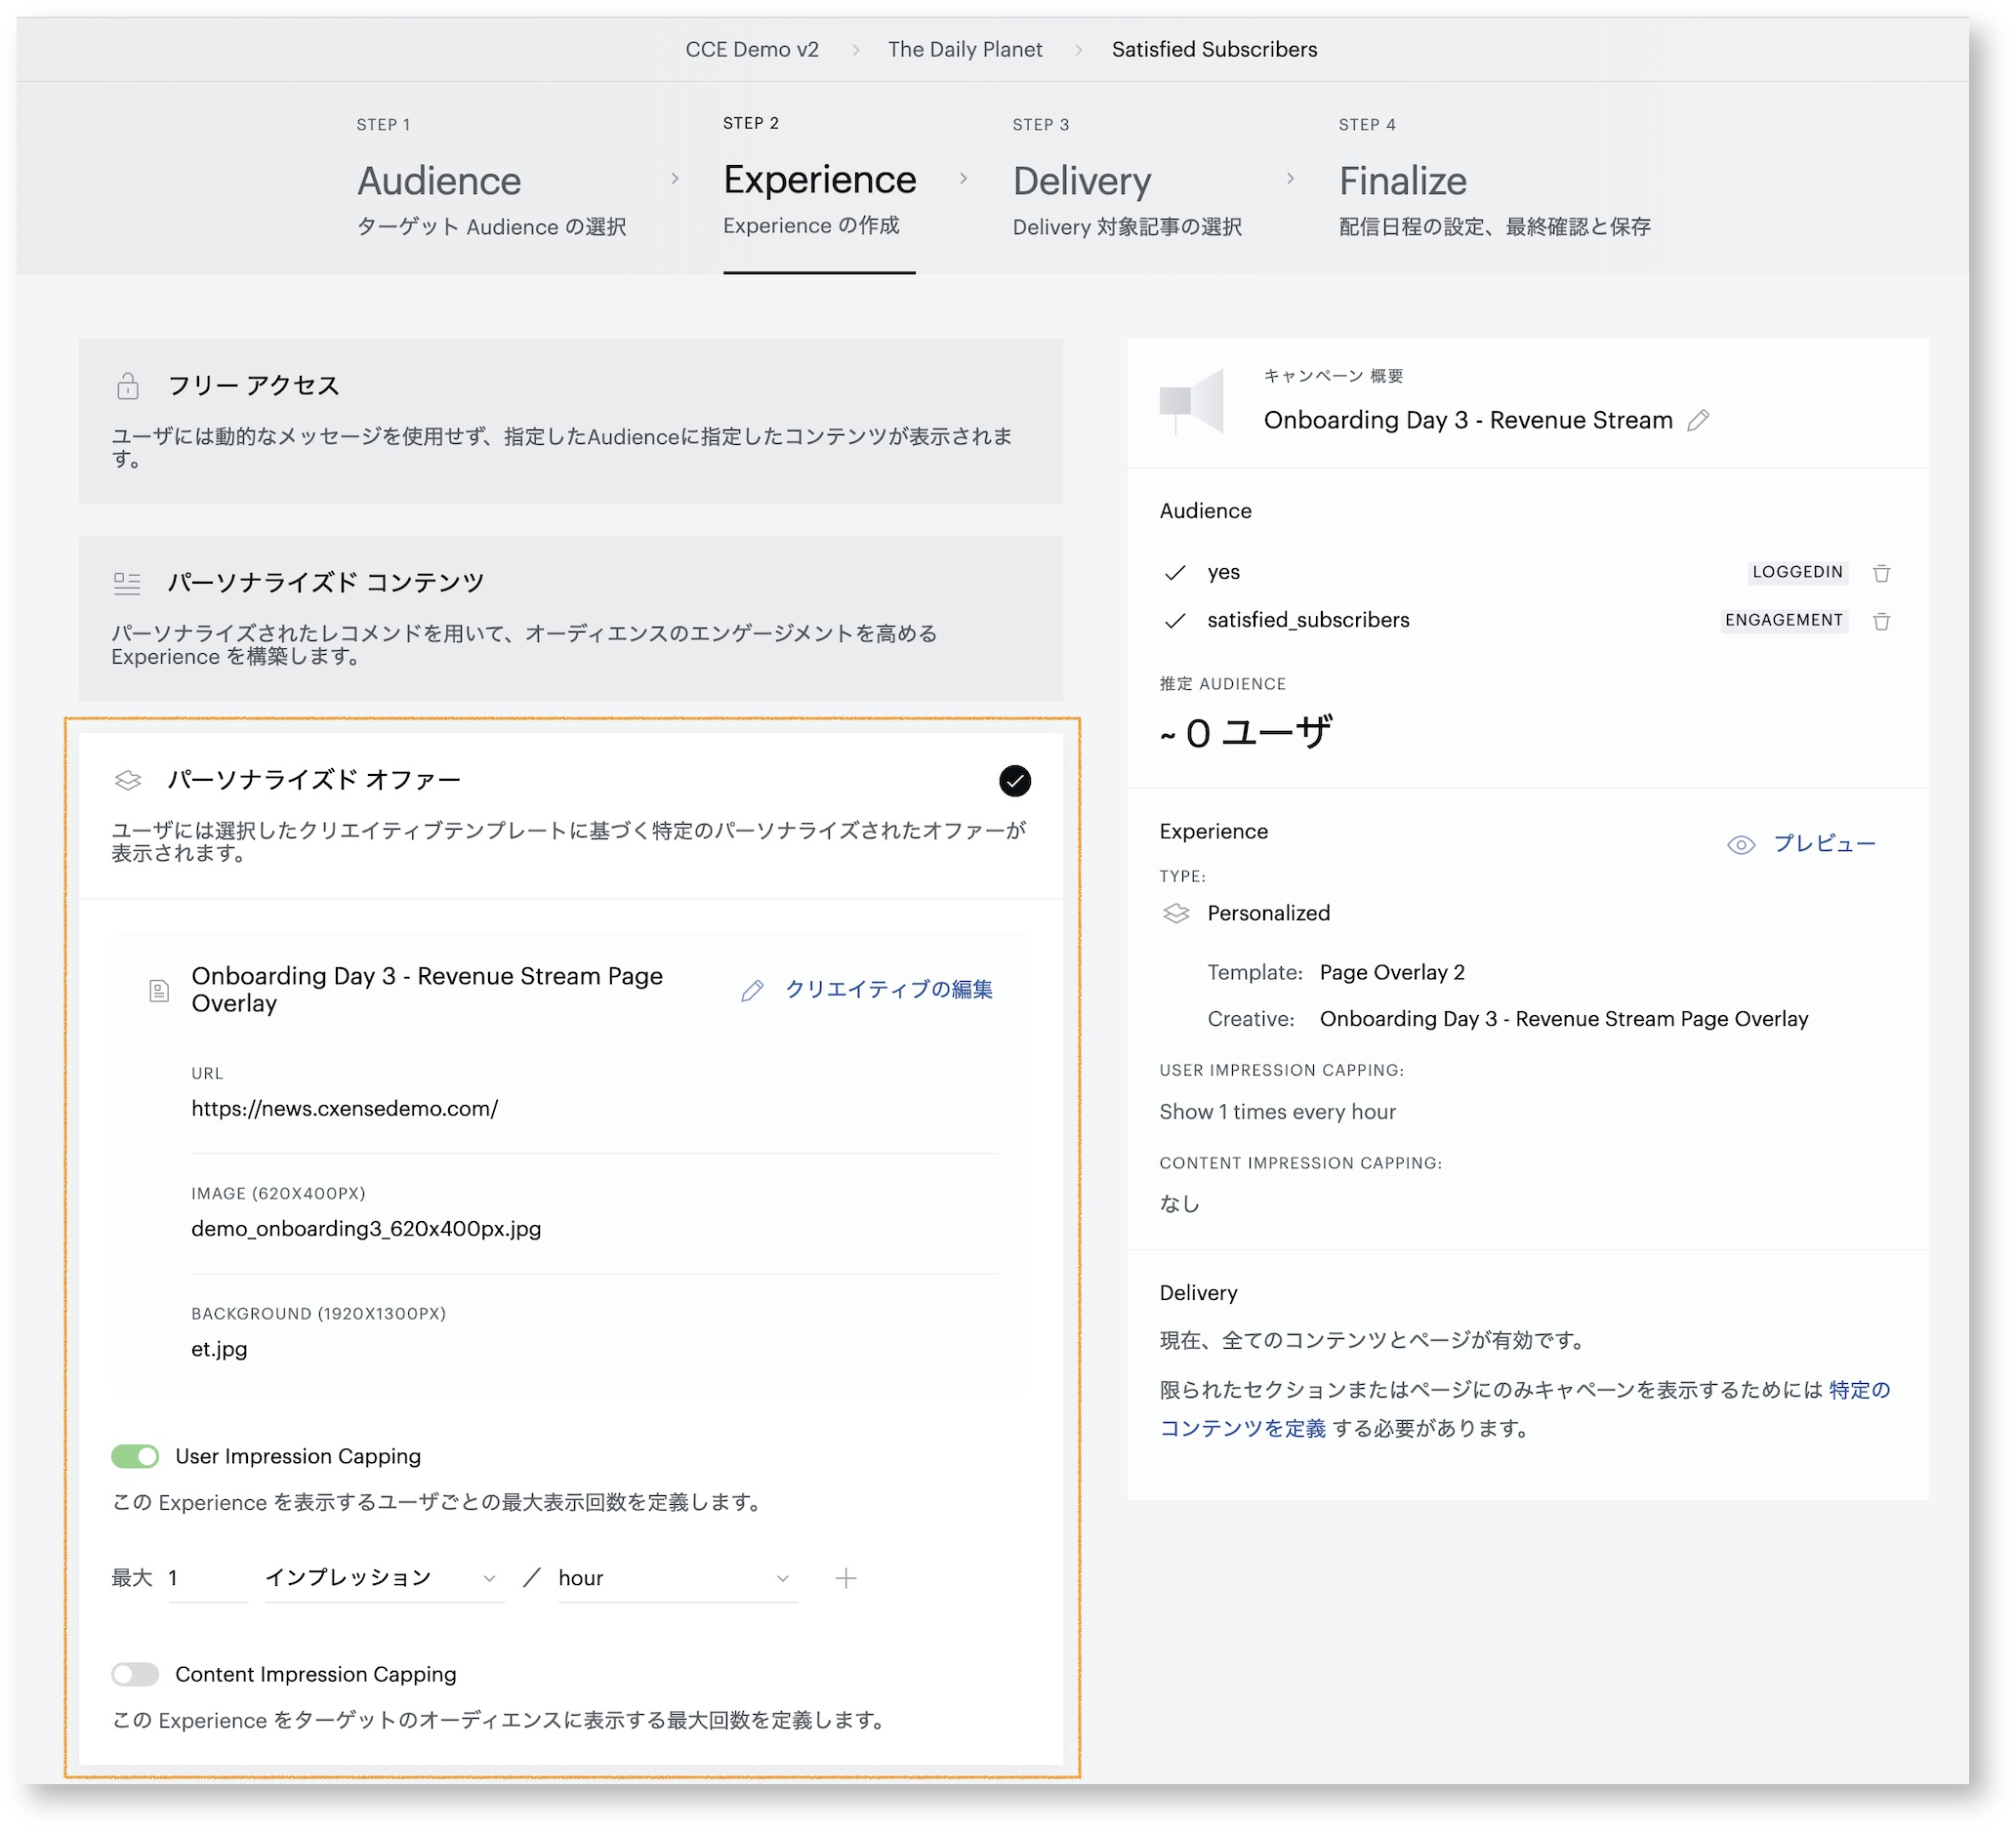Click the megaphone campaign icon
Screen dimensions: 2016x1831
tap(1192, 401)
